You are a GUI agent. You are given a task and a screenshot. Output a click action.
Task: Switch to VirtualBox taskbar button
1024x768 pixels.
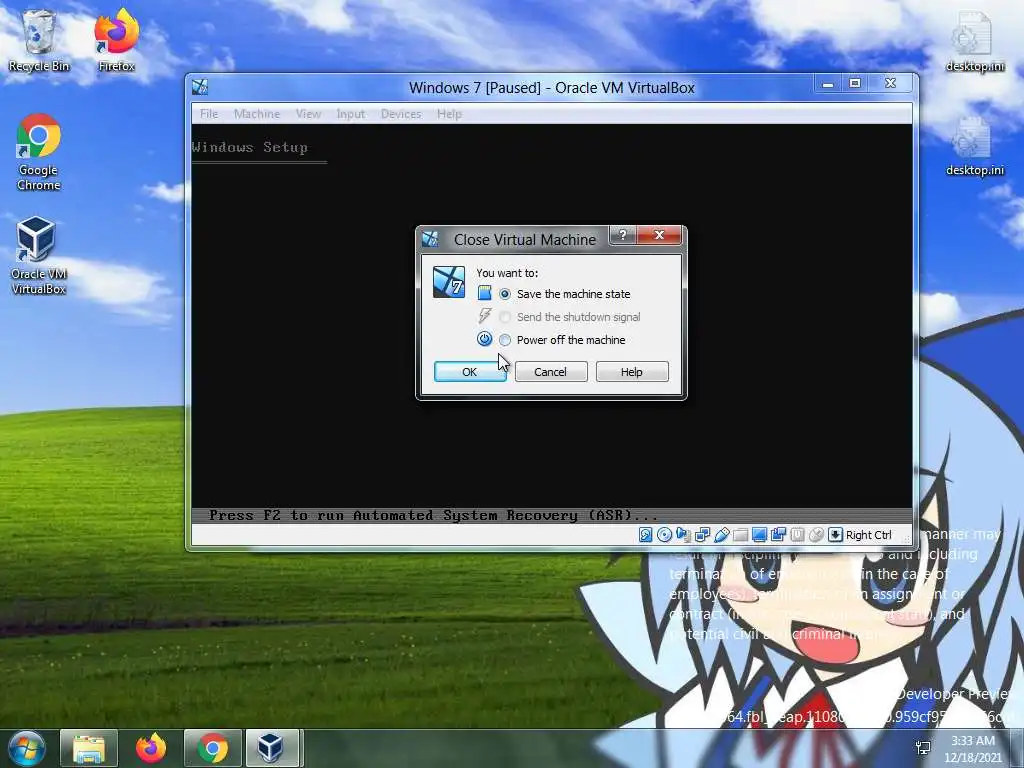tap(272, 748)
